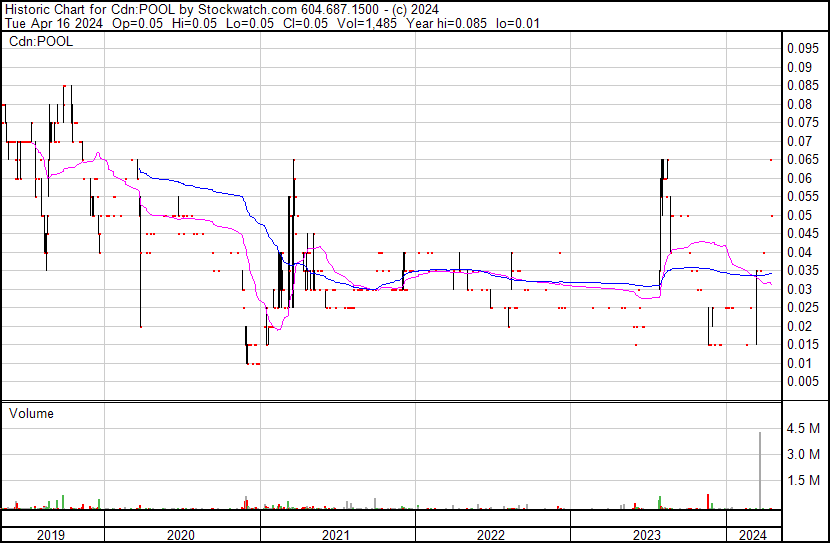This screenshot has height=543, width=830.
Task: Click the 0.085 price axis value
Action: [803, 86]
